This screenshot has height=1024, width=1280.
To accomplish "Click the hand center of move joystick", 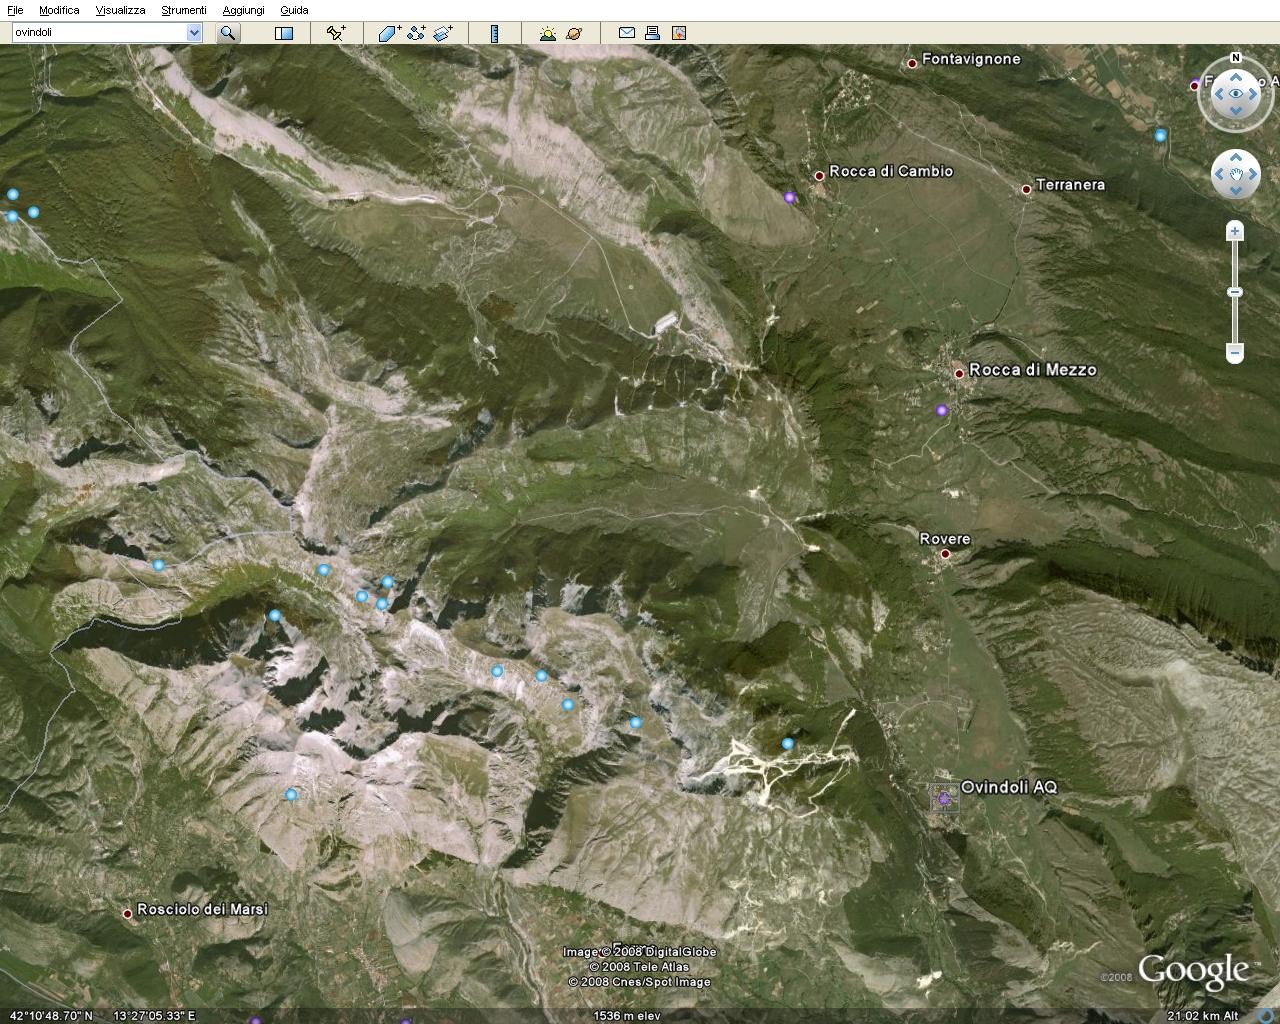I will (x=1236, y=175).
